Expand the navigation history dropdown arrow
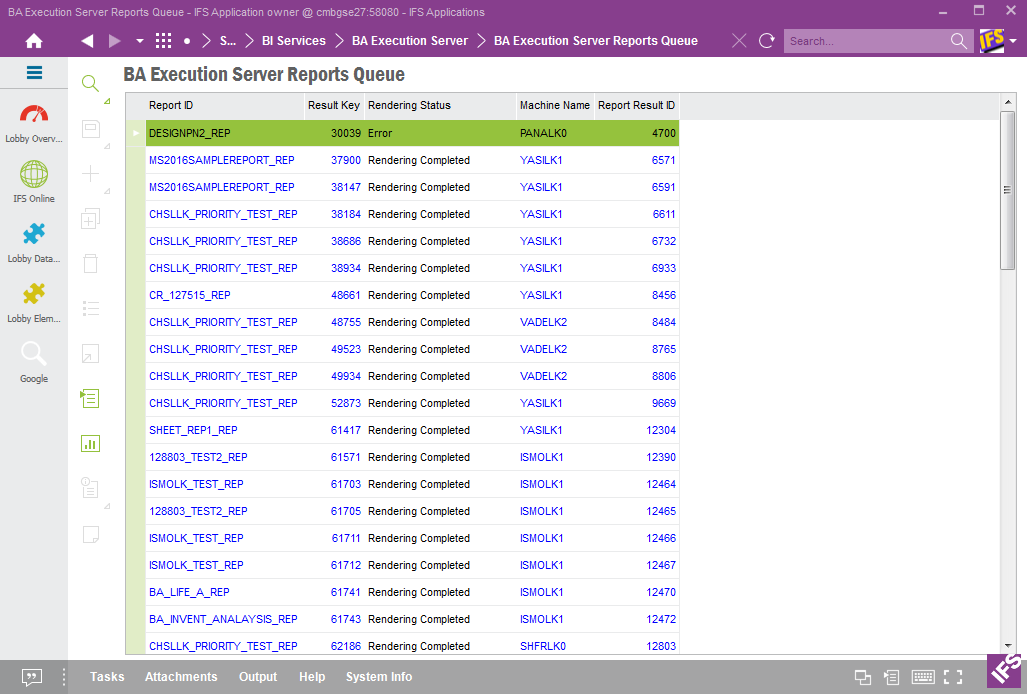Viewport: 1027px width, 694px height. pyautogui.click(x=139, y=41)
